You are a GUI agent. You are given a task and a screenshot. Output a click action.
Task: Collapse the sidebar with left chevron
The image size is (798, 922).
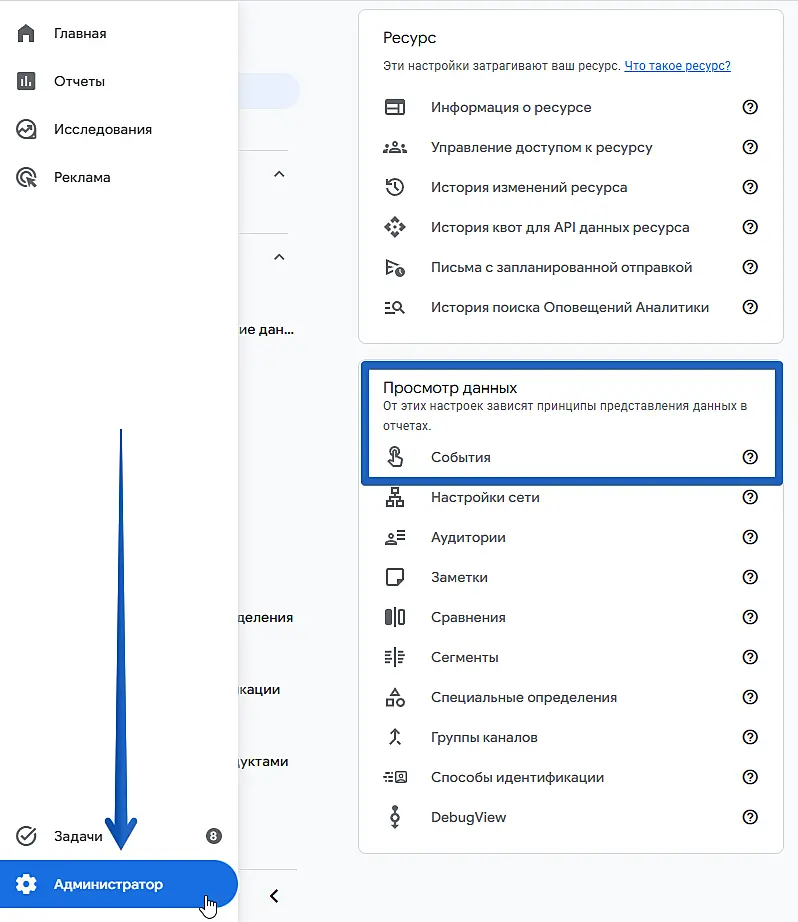pyautogui.click(x=274, y=896)
